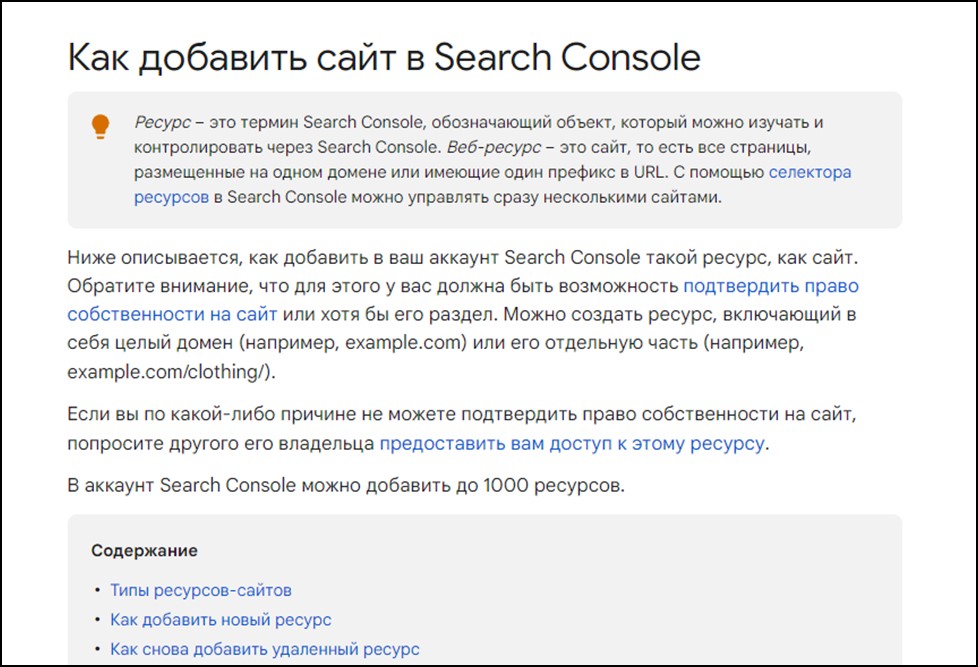Click the paragraph starting "Ниже описывается"
Viewport: 978px width, 667px height.
[463, 314]
